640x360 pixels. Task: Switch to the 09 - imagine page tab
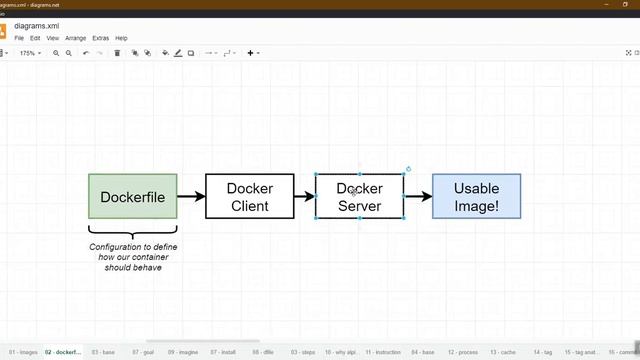tap(183, 352)
